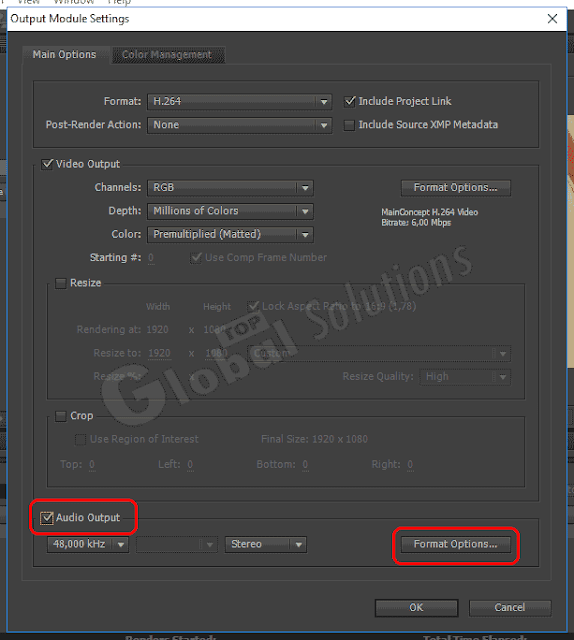
Task: Click the Bitrate: 6,00 Mbps text
Action: click(416, 223)
